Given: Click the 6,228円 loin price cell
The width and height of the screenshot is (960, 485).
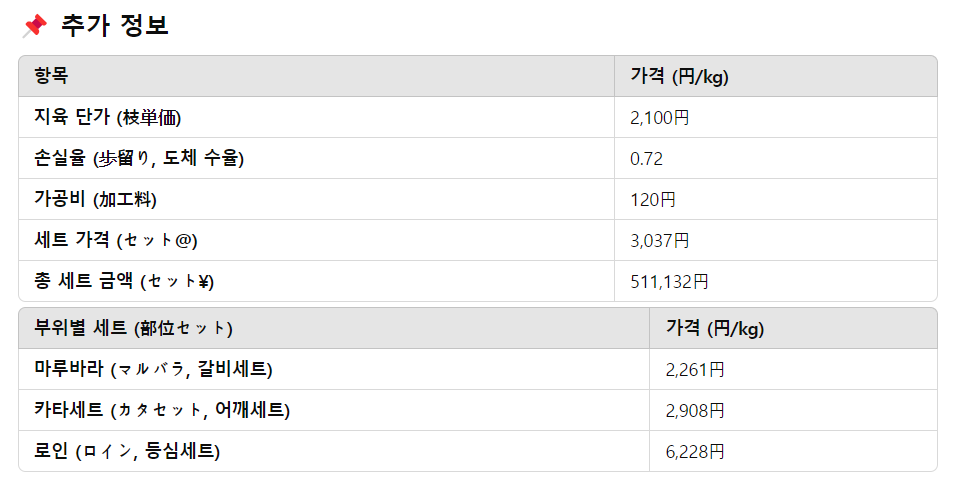Looking at the screenshot, I should point(694,451).
